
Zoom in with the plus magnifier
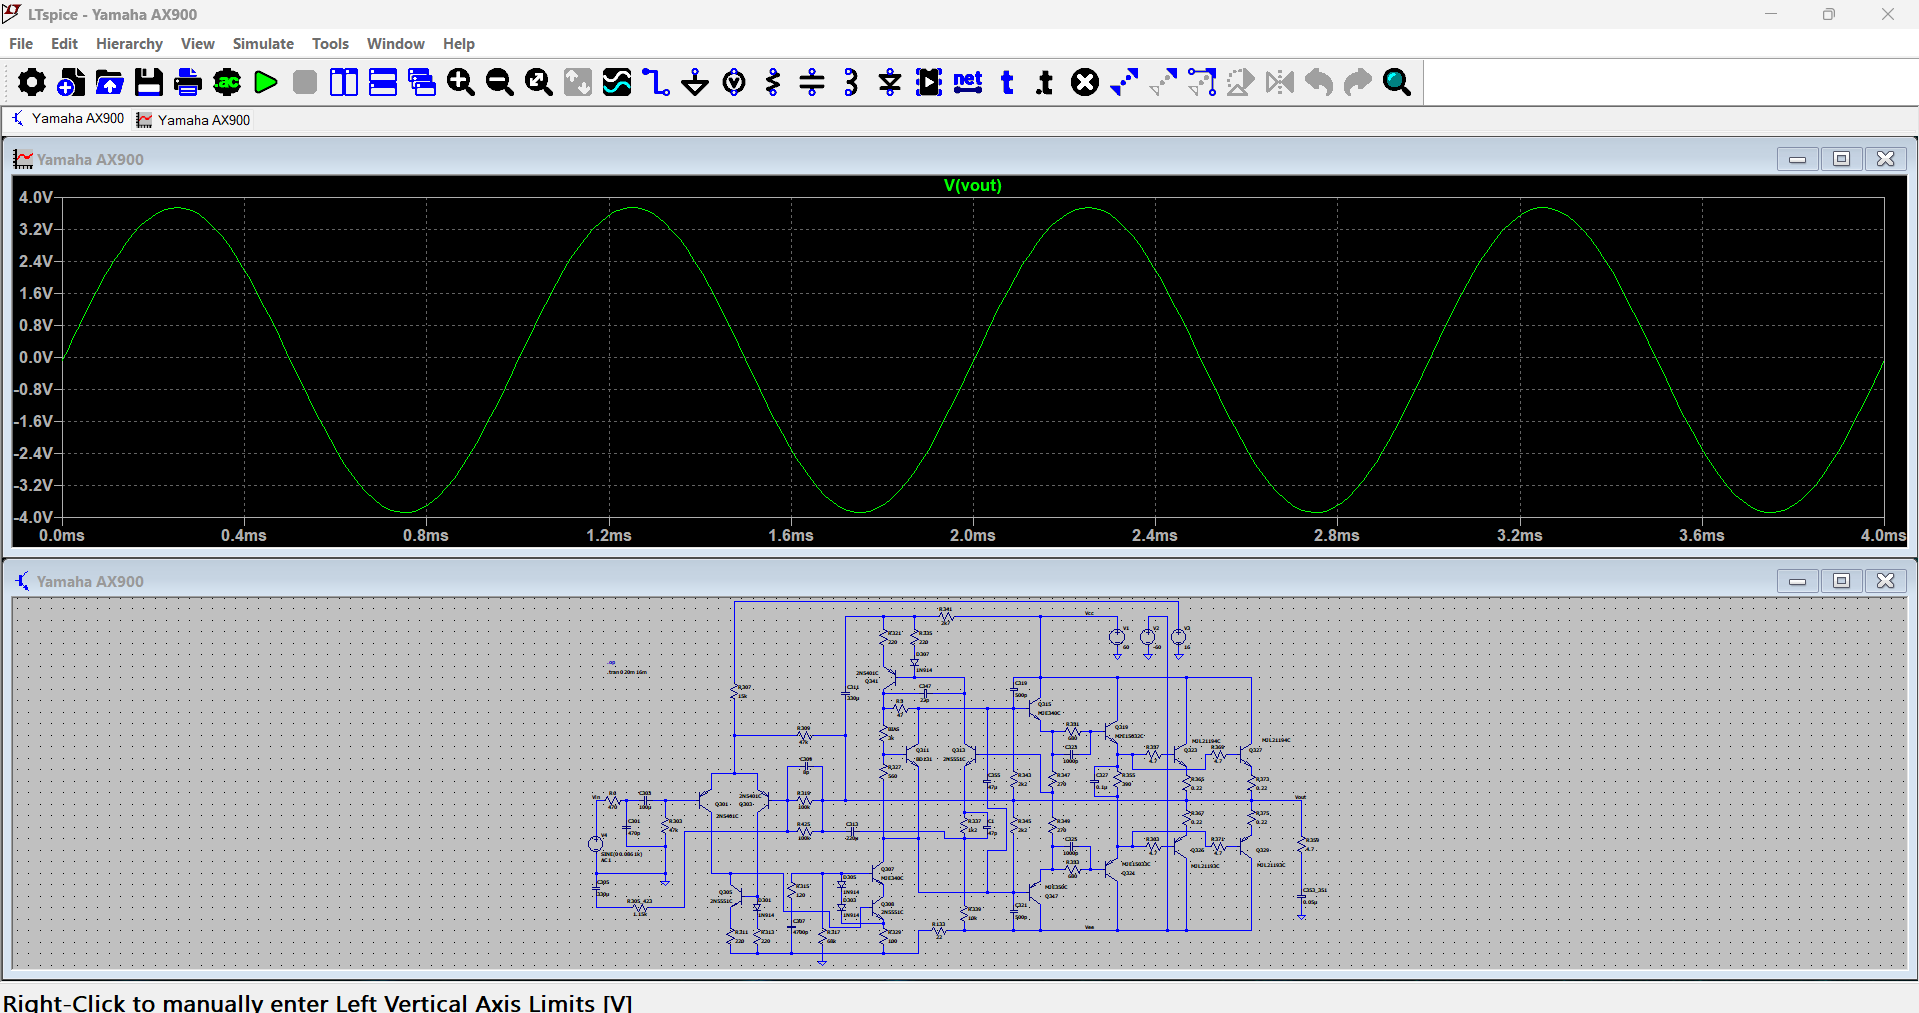click(x=461, y=82)
